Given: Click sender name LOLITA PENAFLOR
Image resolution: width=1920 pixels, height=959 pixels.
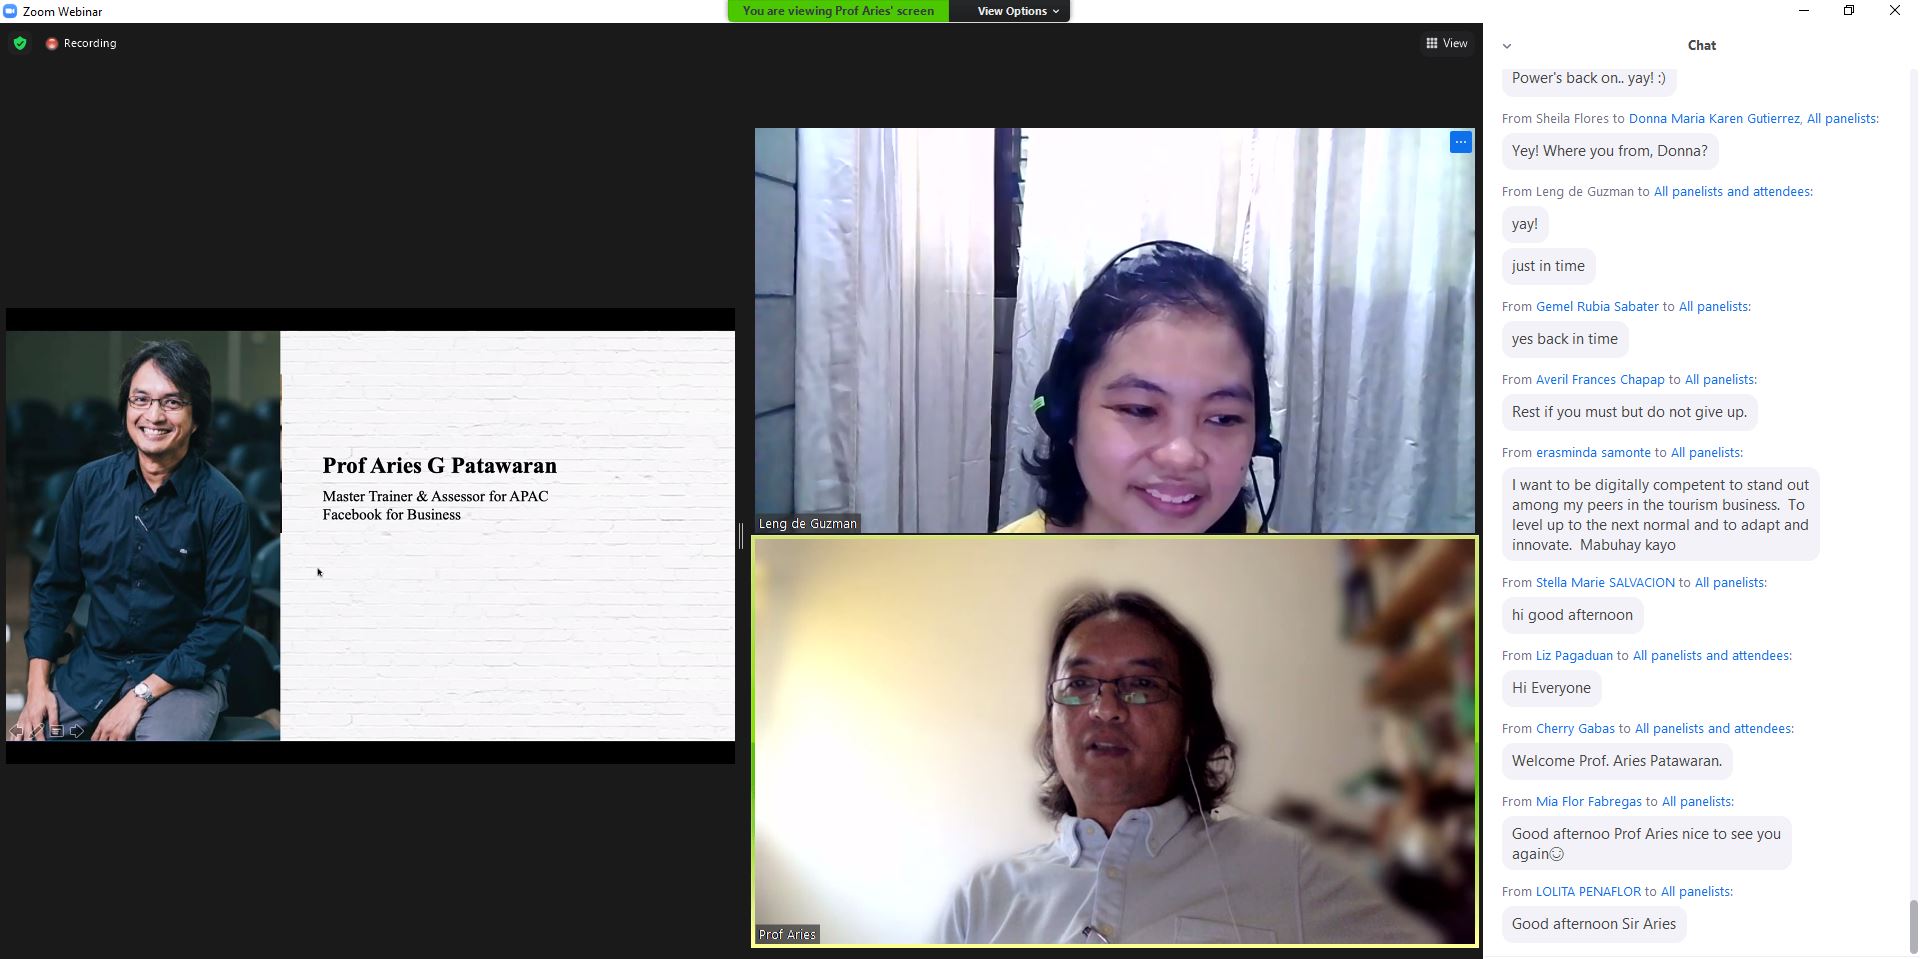Looking at the screenshot, I should (x=1588, y=891).
